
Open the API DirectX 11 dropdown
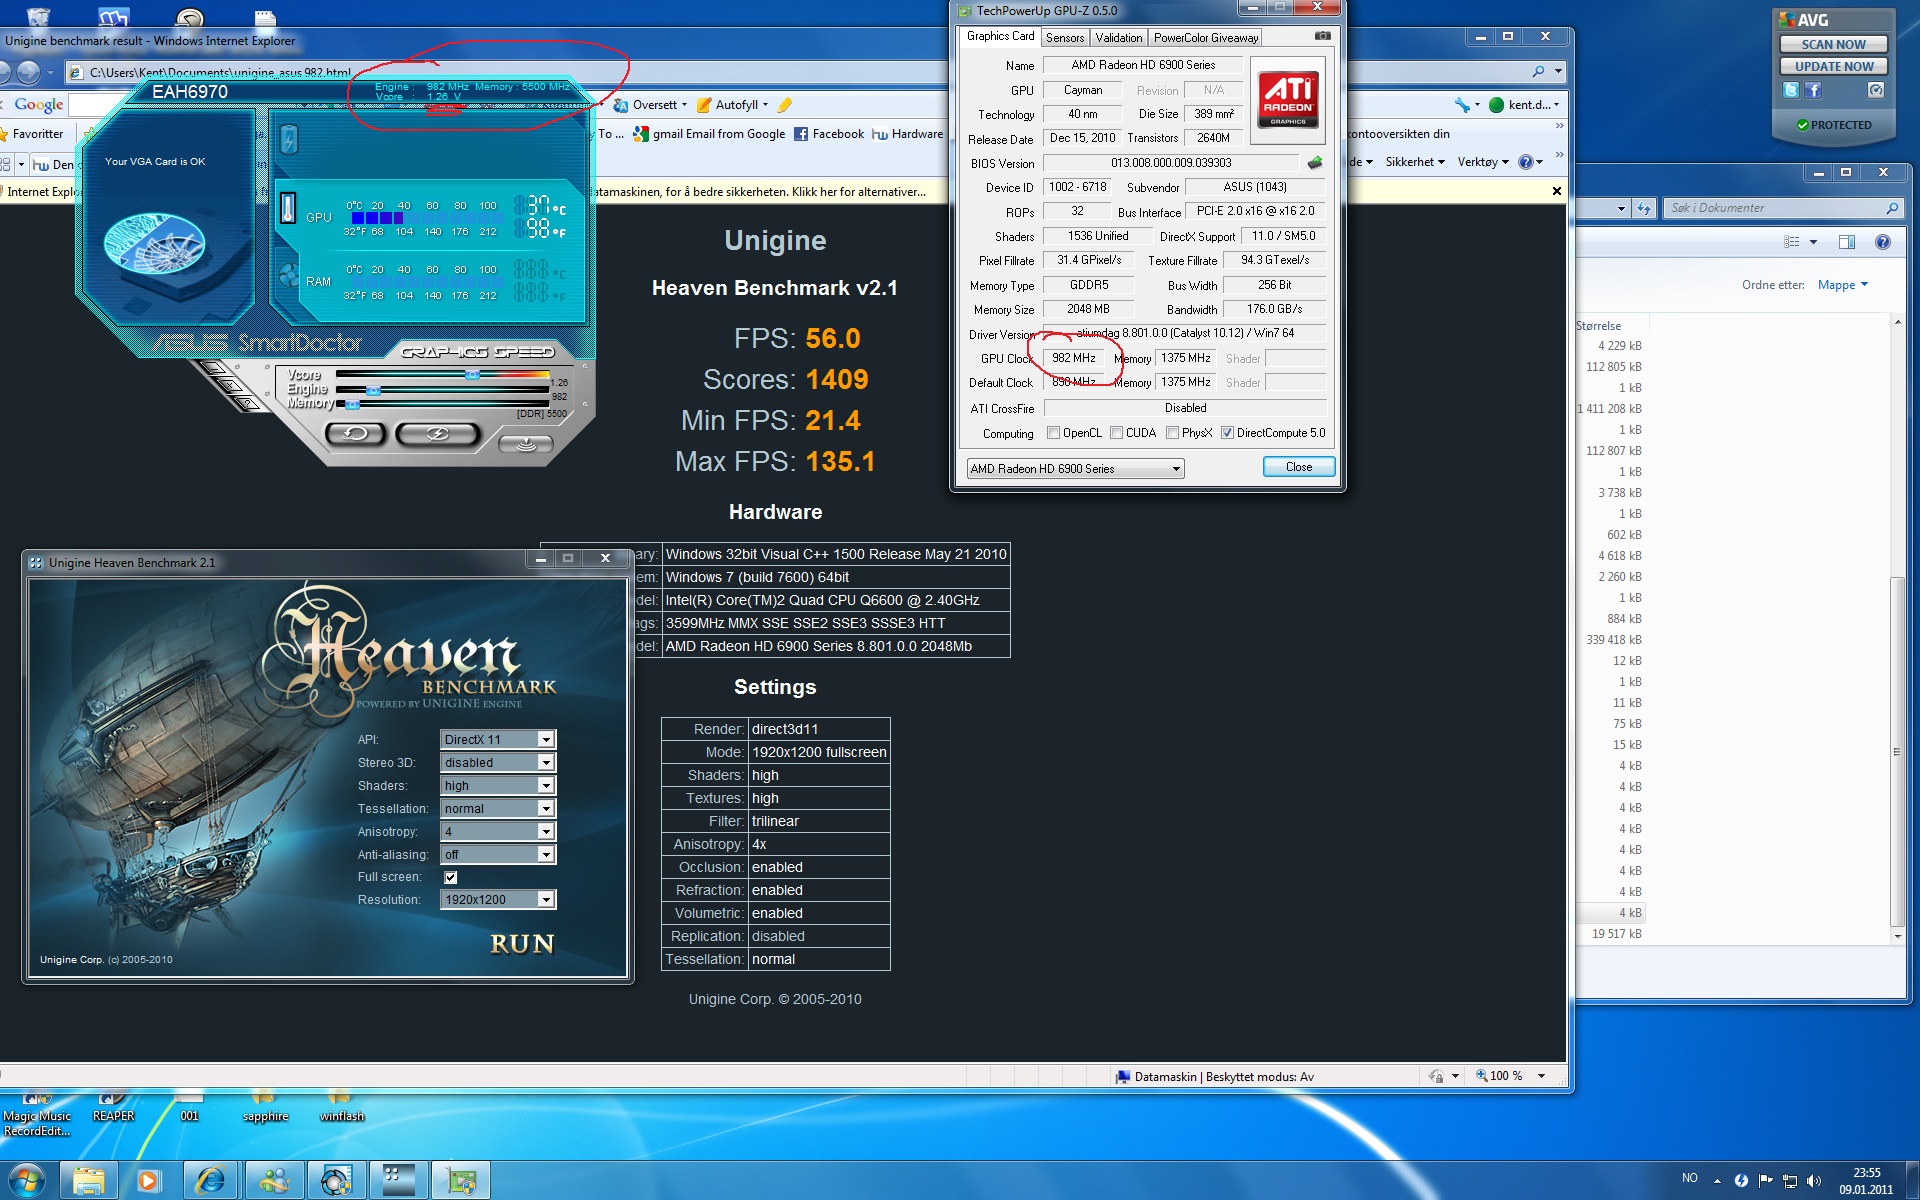(497, 739)
